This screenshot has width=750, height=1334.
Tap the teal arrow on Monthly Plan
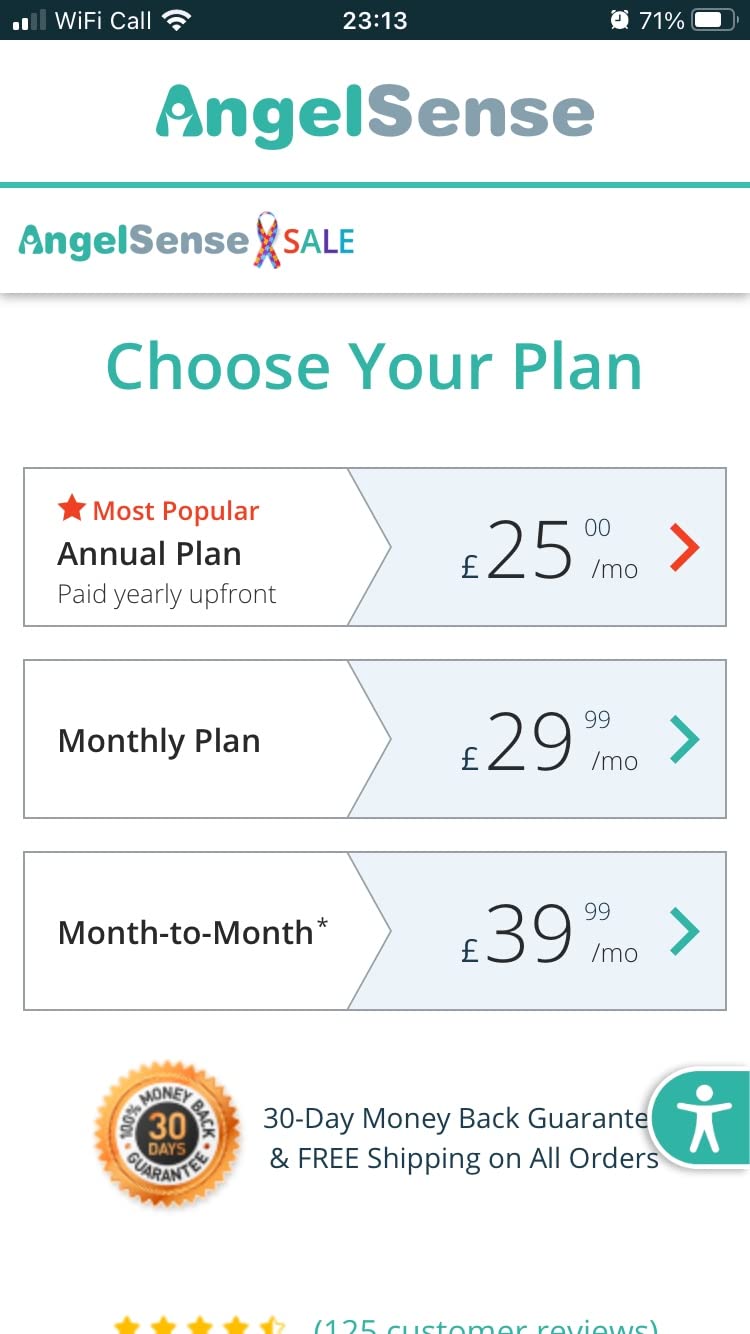click(x=685, y=739)
